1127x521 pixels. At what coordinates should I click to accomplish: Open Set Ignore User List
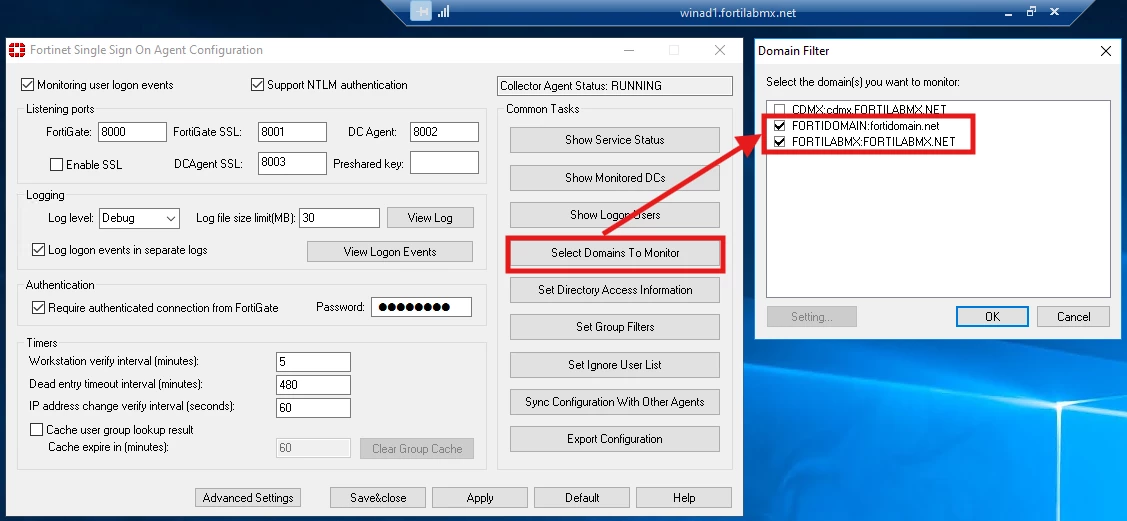pyautogui.click(x=615, y=364)
